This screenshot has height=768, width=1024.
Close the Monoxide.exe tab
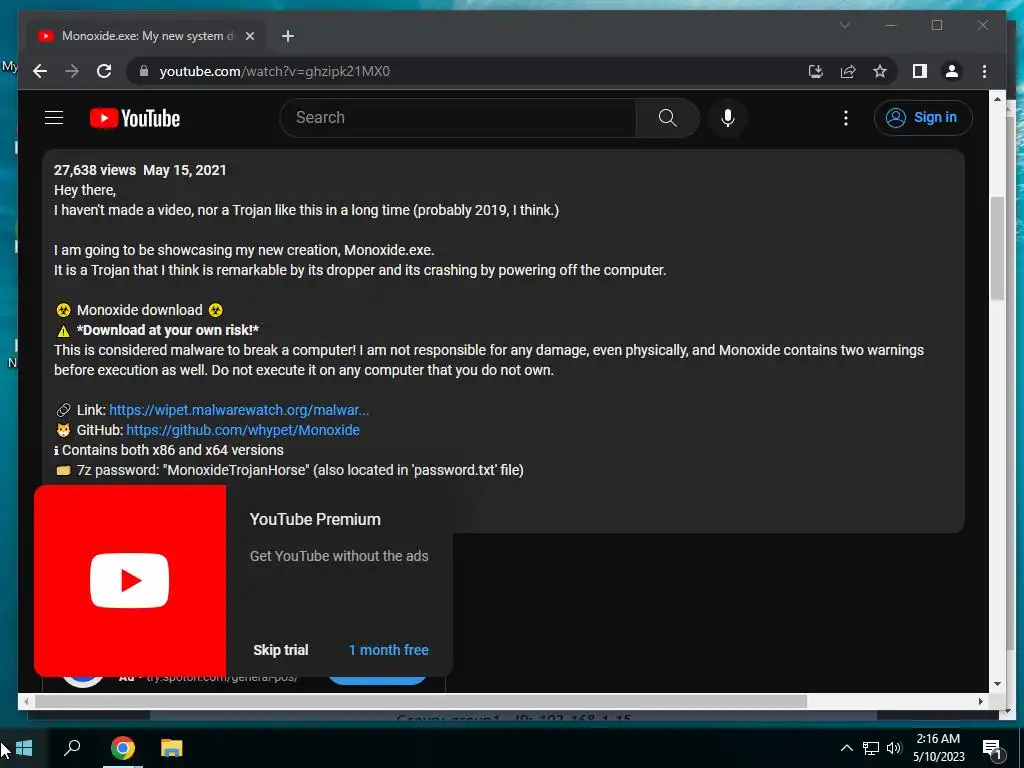pyautogui.click(x=249, y=36)
